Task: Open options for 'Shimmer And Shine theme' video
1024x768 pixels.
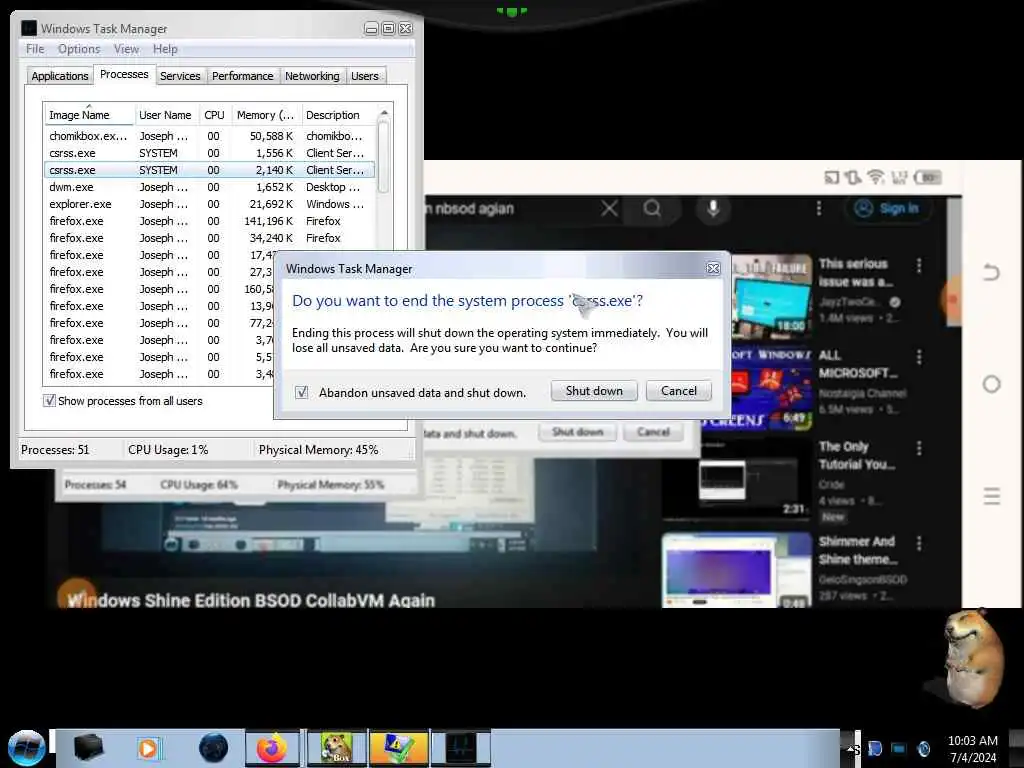Action: [x=919, y=543]
